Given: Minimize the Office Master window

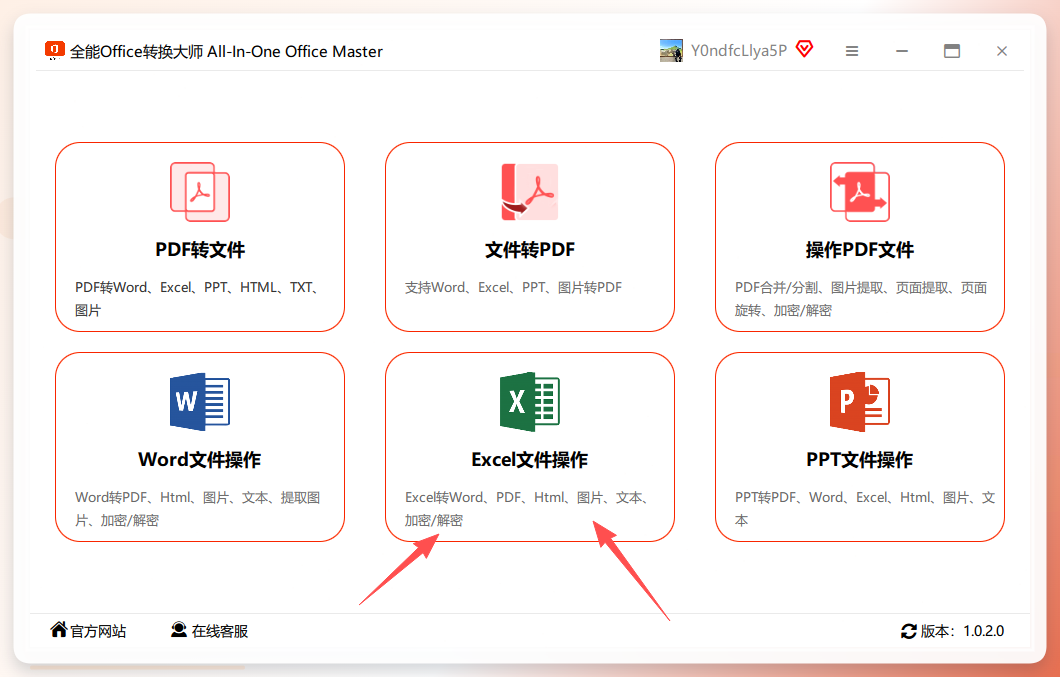Looking at the screenshot, I should click(x=902, y=51).
